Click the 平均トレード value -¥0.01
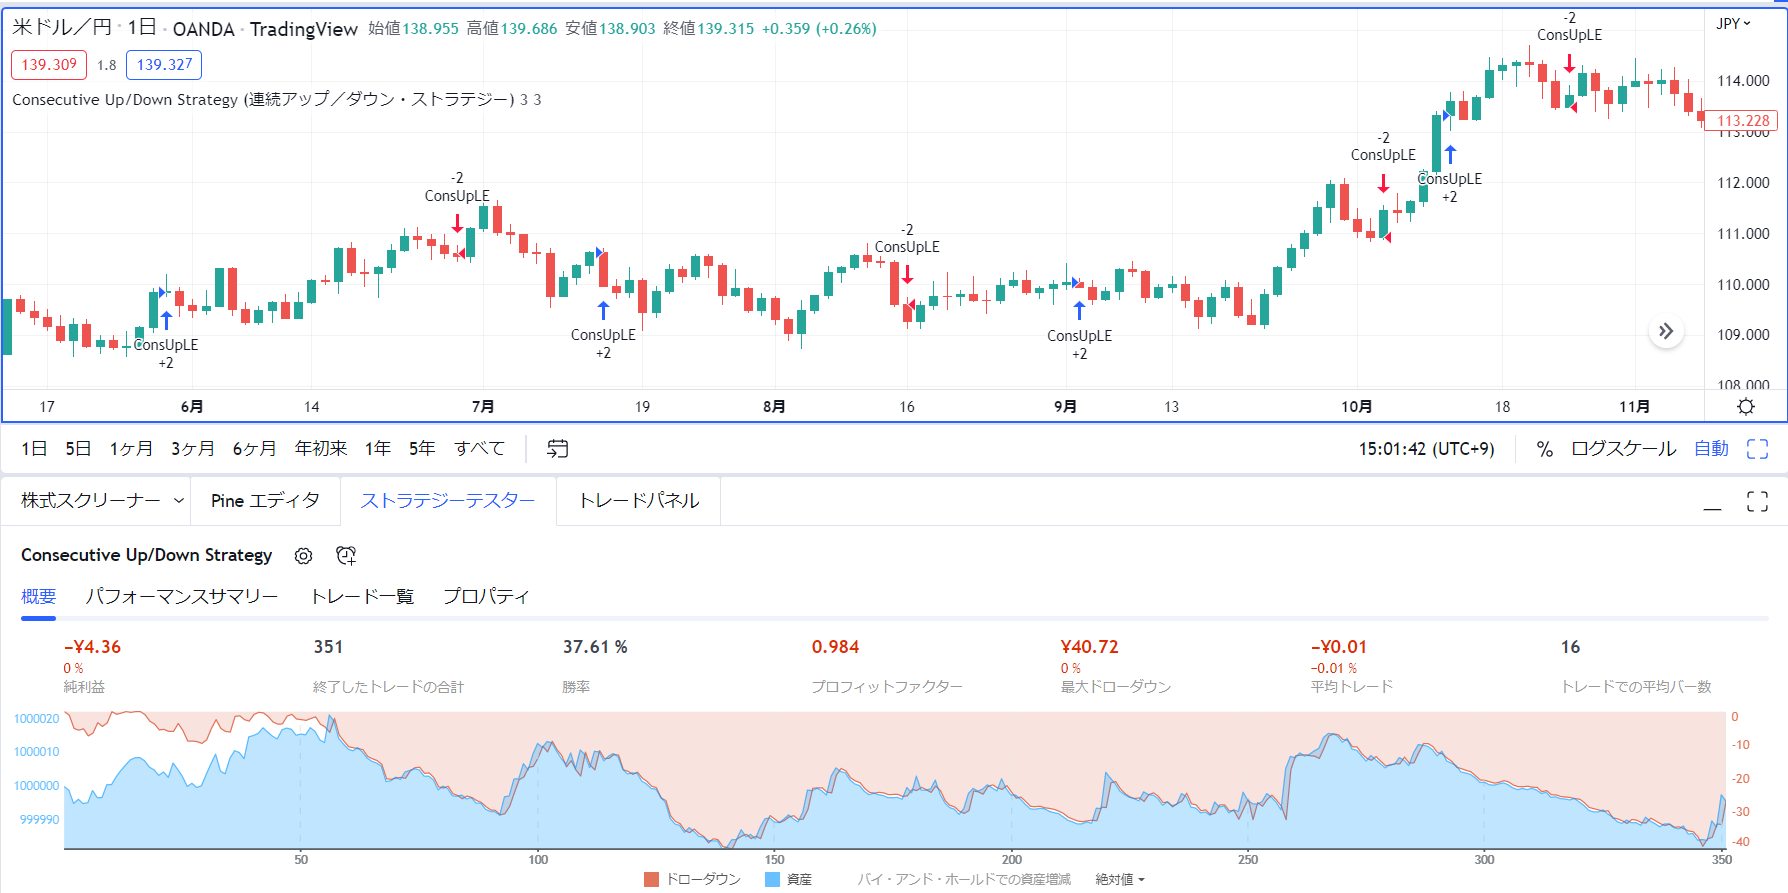Image resolution: width=1788 pixels, height=893 pixels. click(1338, 647)
